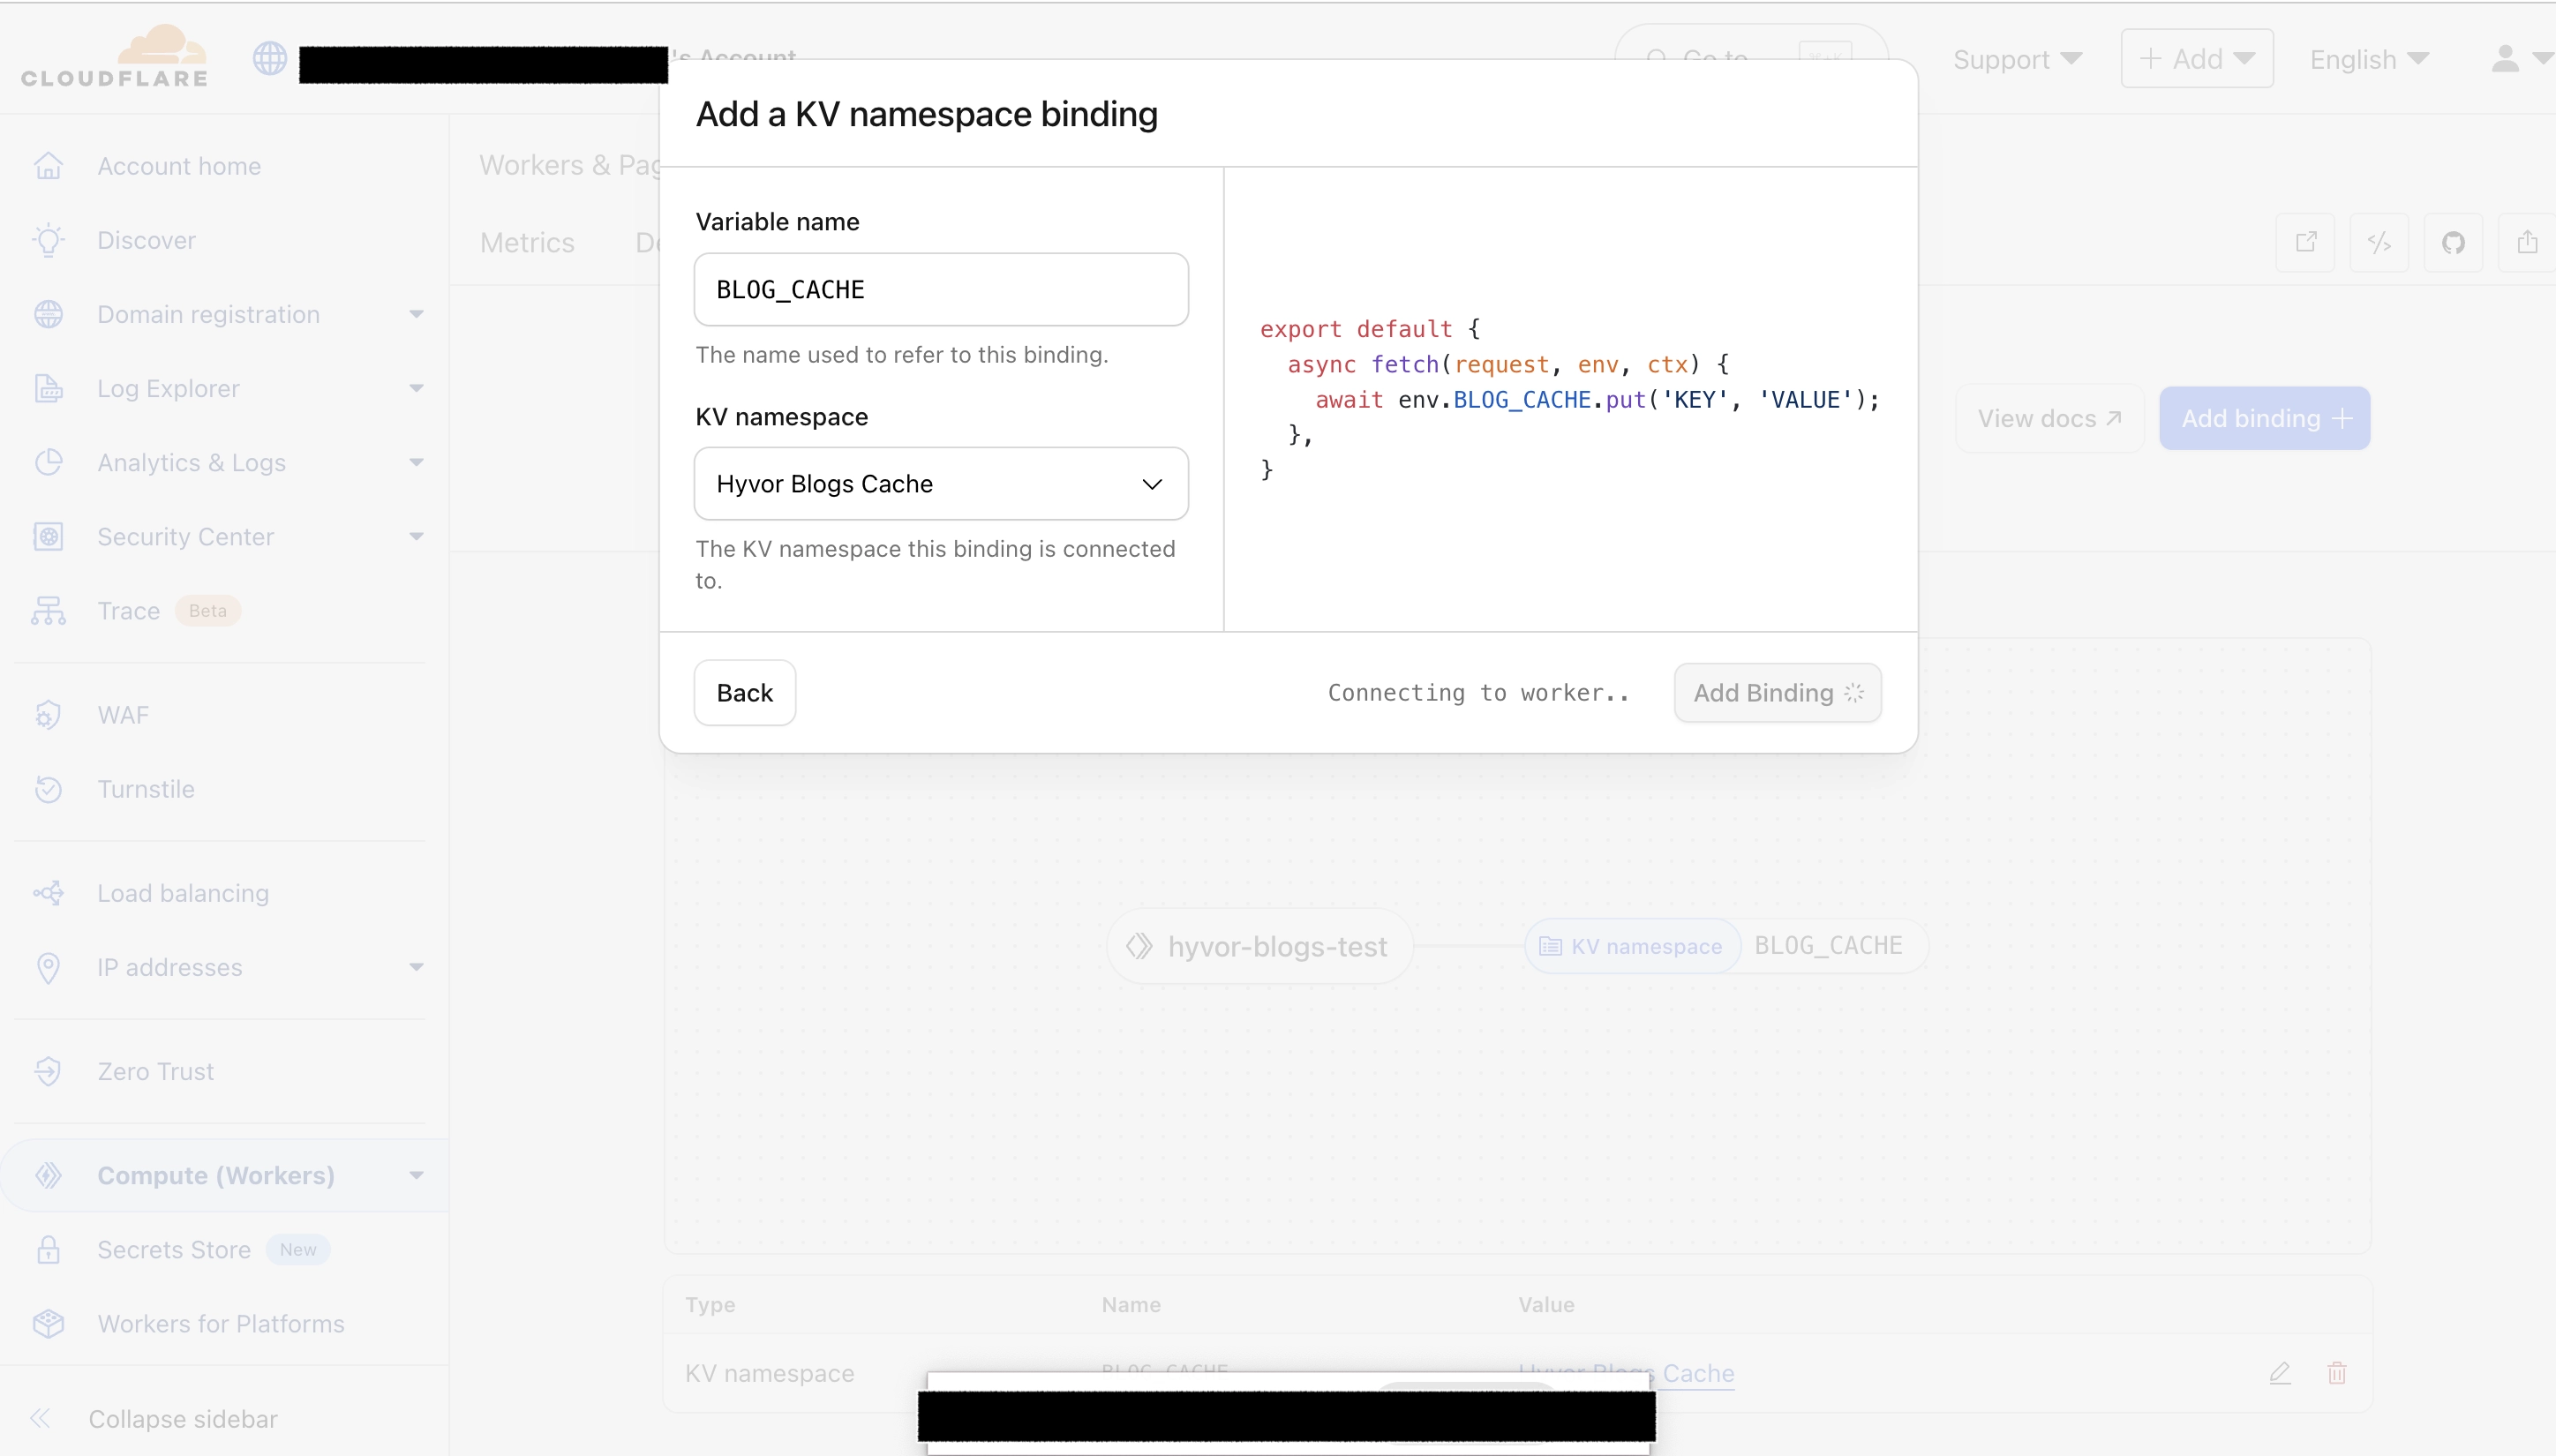Click the BLOG_CACHE label in diagram
Image resolution: width=2556 pixels, height=1456 pixels.
point(1828,946)
